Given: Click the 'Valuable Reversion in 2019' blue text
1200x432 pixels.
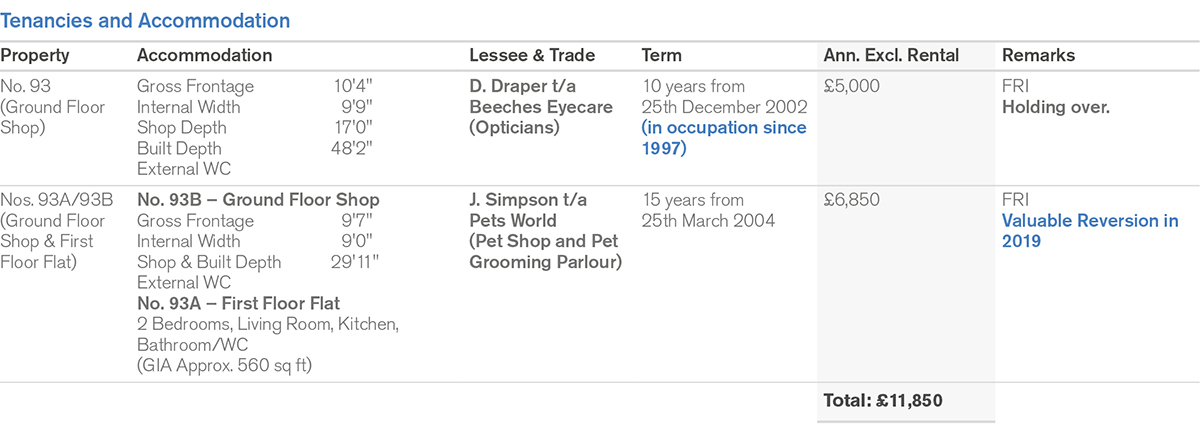Looking at the screenshot, I should pos(1089,231).
